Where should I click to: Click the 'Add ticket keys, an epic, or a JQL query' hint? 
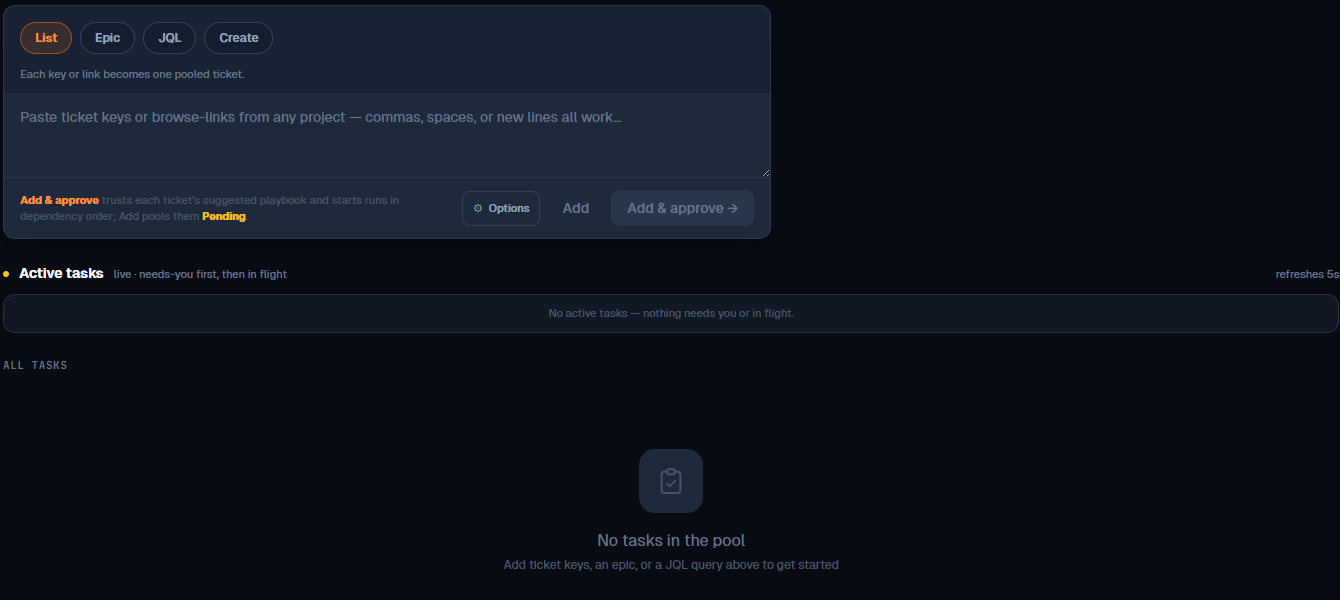pos(671,565)
